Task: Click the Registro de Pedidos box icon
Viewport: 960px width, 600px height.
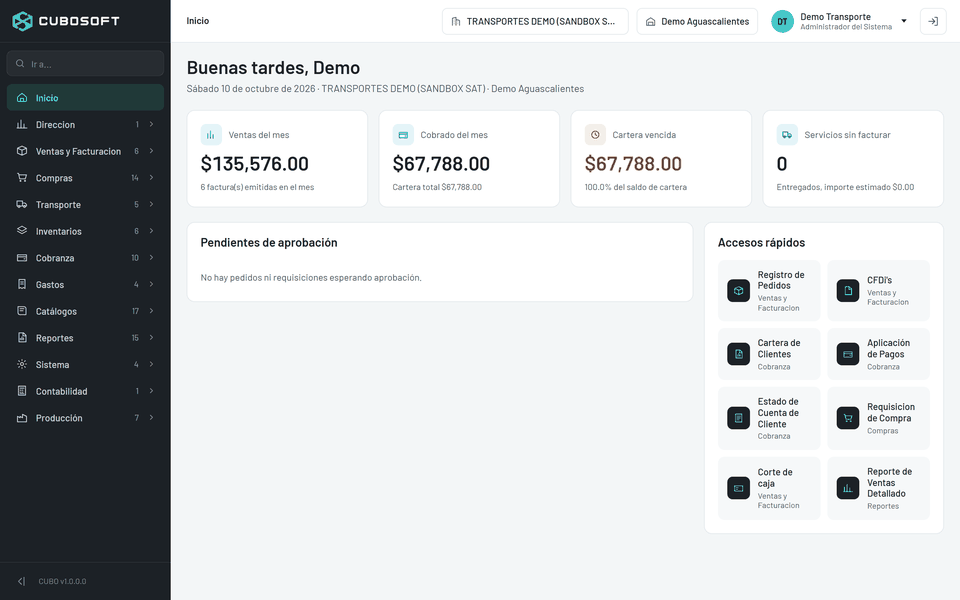Action: tap(738, 291)
